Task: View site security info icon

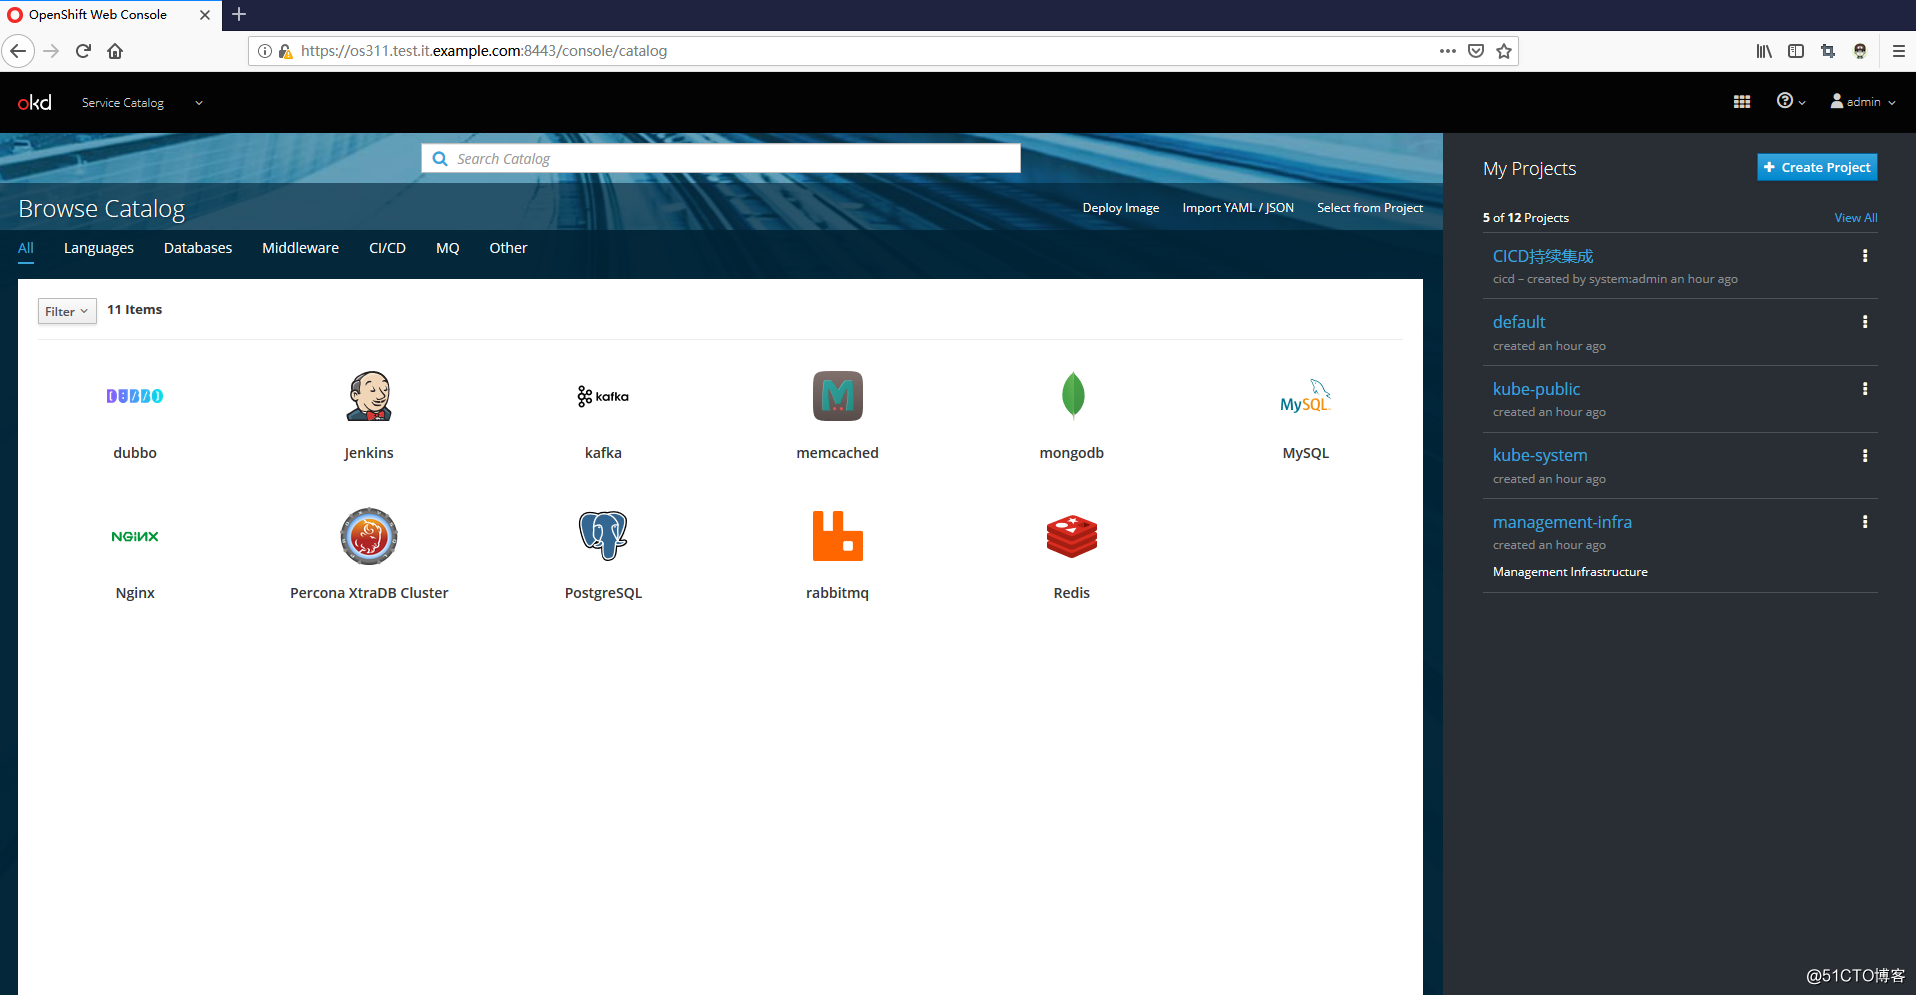Action: 265,51
